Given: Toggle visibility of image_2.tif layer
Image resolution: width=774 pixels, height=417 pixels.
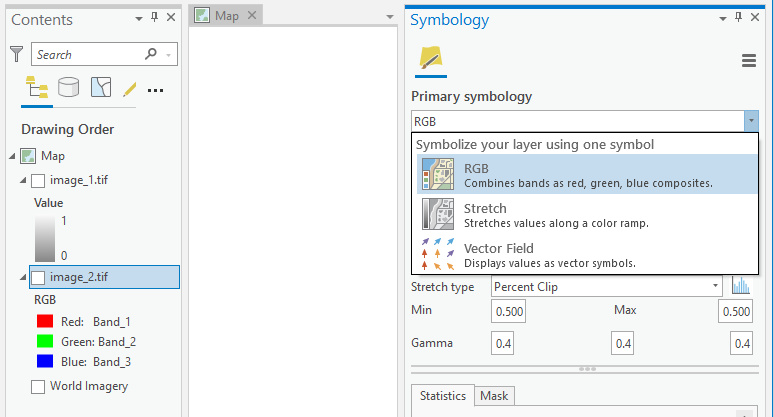Looking at the screenshot, I should pyautogui.click(x=38, y=277).
